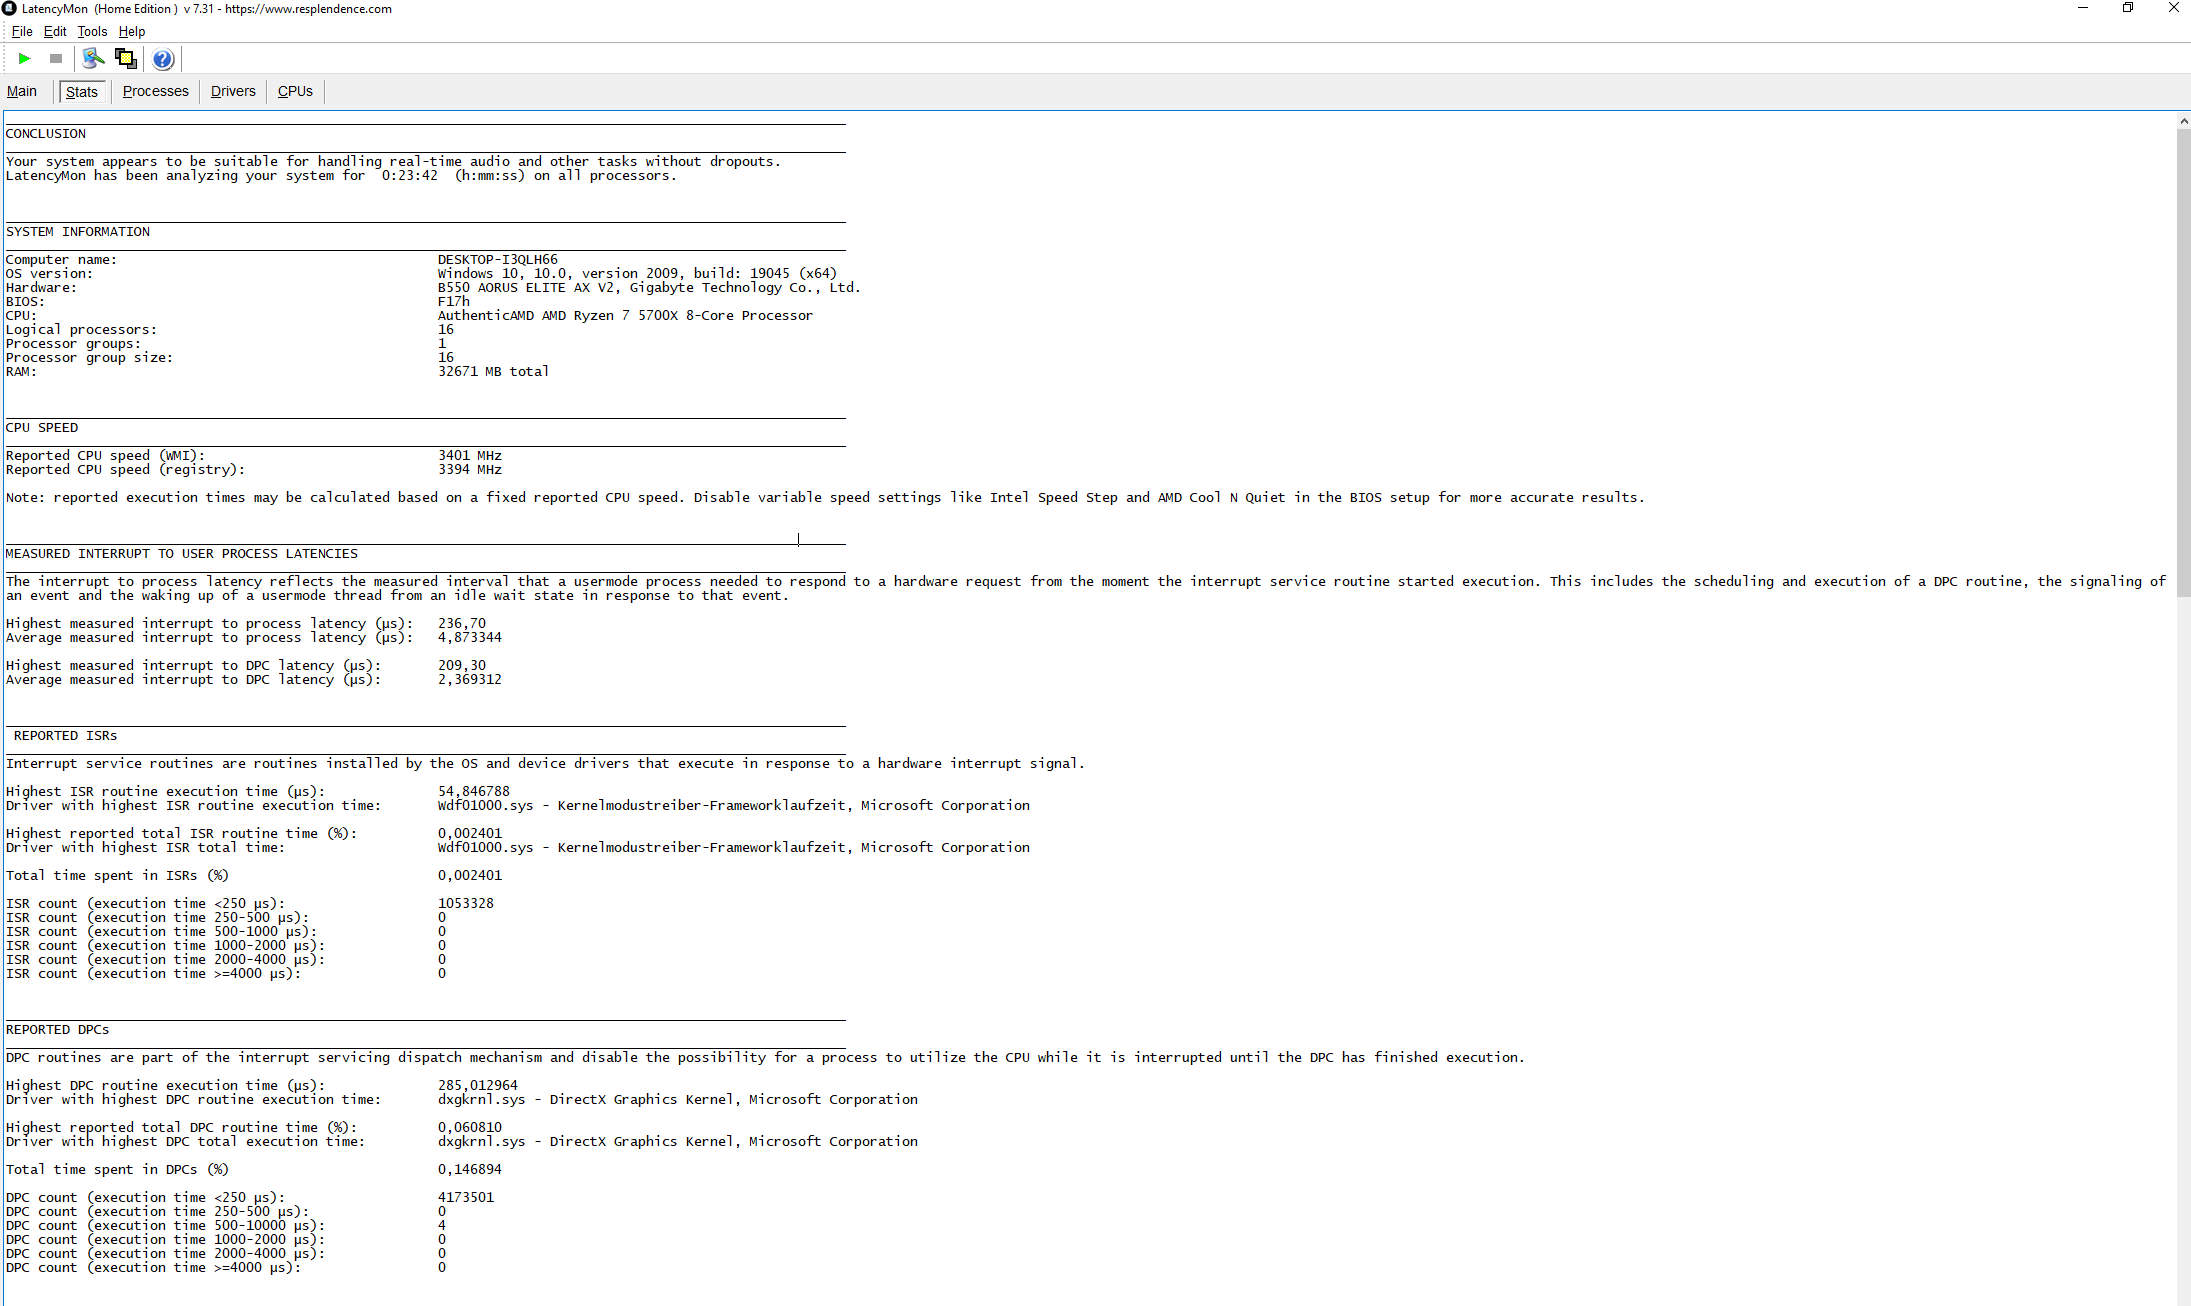This screenshot has height=1306, width=2191.
Task: Open the Help menu
Action: click(132, 32)
